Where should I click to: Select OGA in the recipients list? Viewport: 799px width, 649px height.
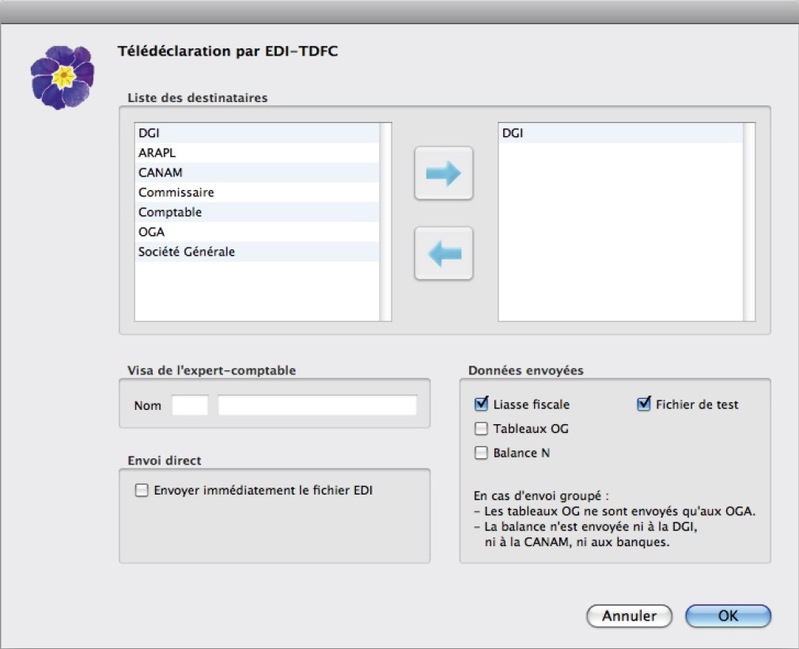coord(257,232)
